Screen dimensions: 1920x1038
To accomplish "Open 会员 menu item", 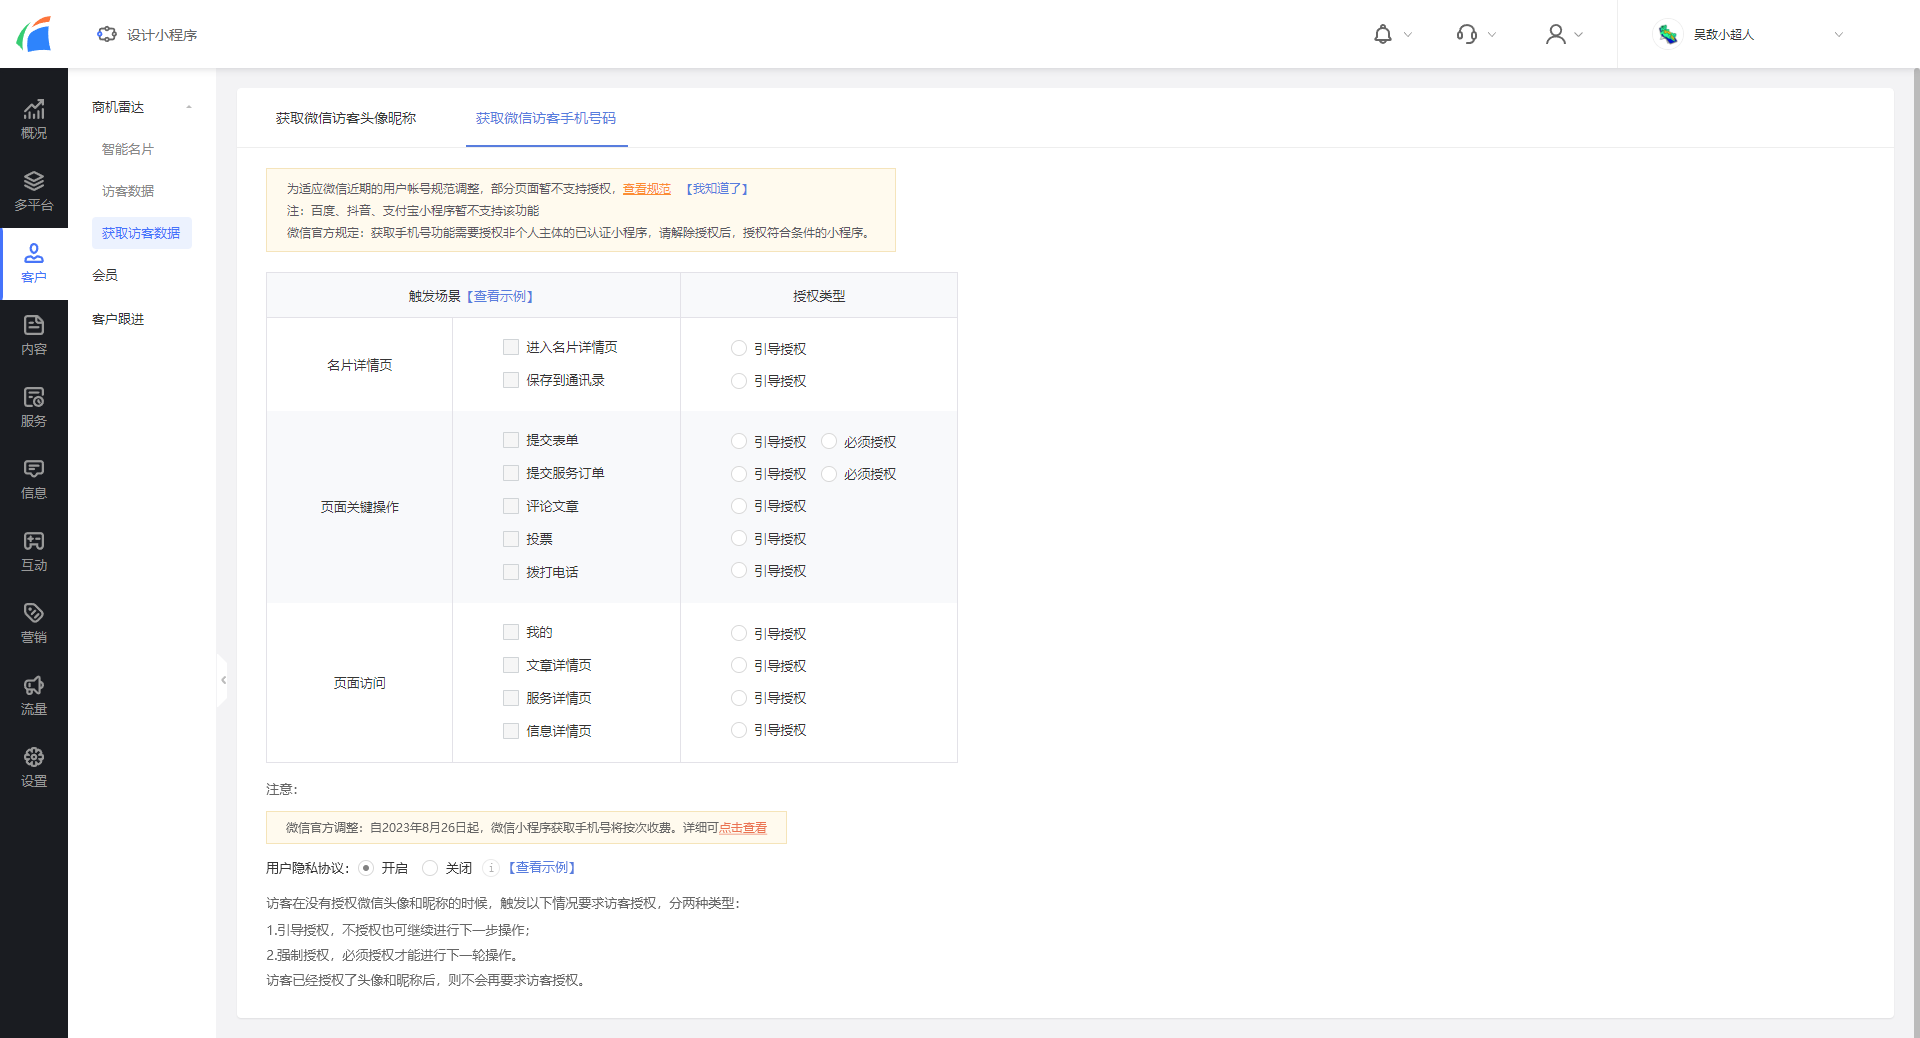I will pyautogui.click(x=105, y=275).
